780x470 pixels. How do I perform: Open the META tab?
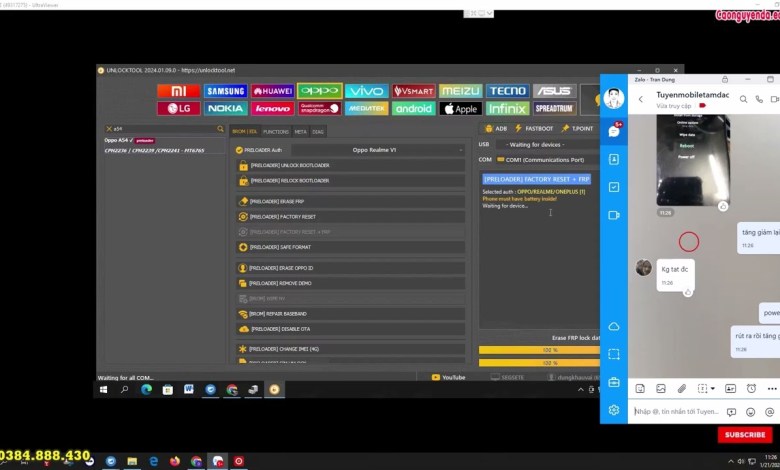tap(300, 131)
